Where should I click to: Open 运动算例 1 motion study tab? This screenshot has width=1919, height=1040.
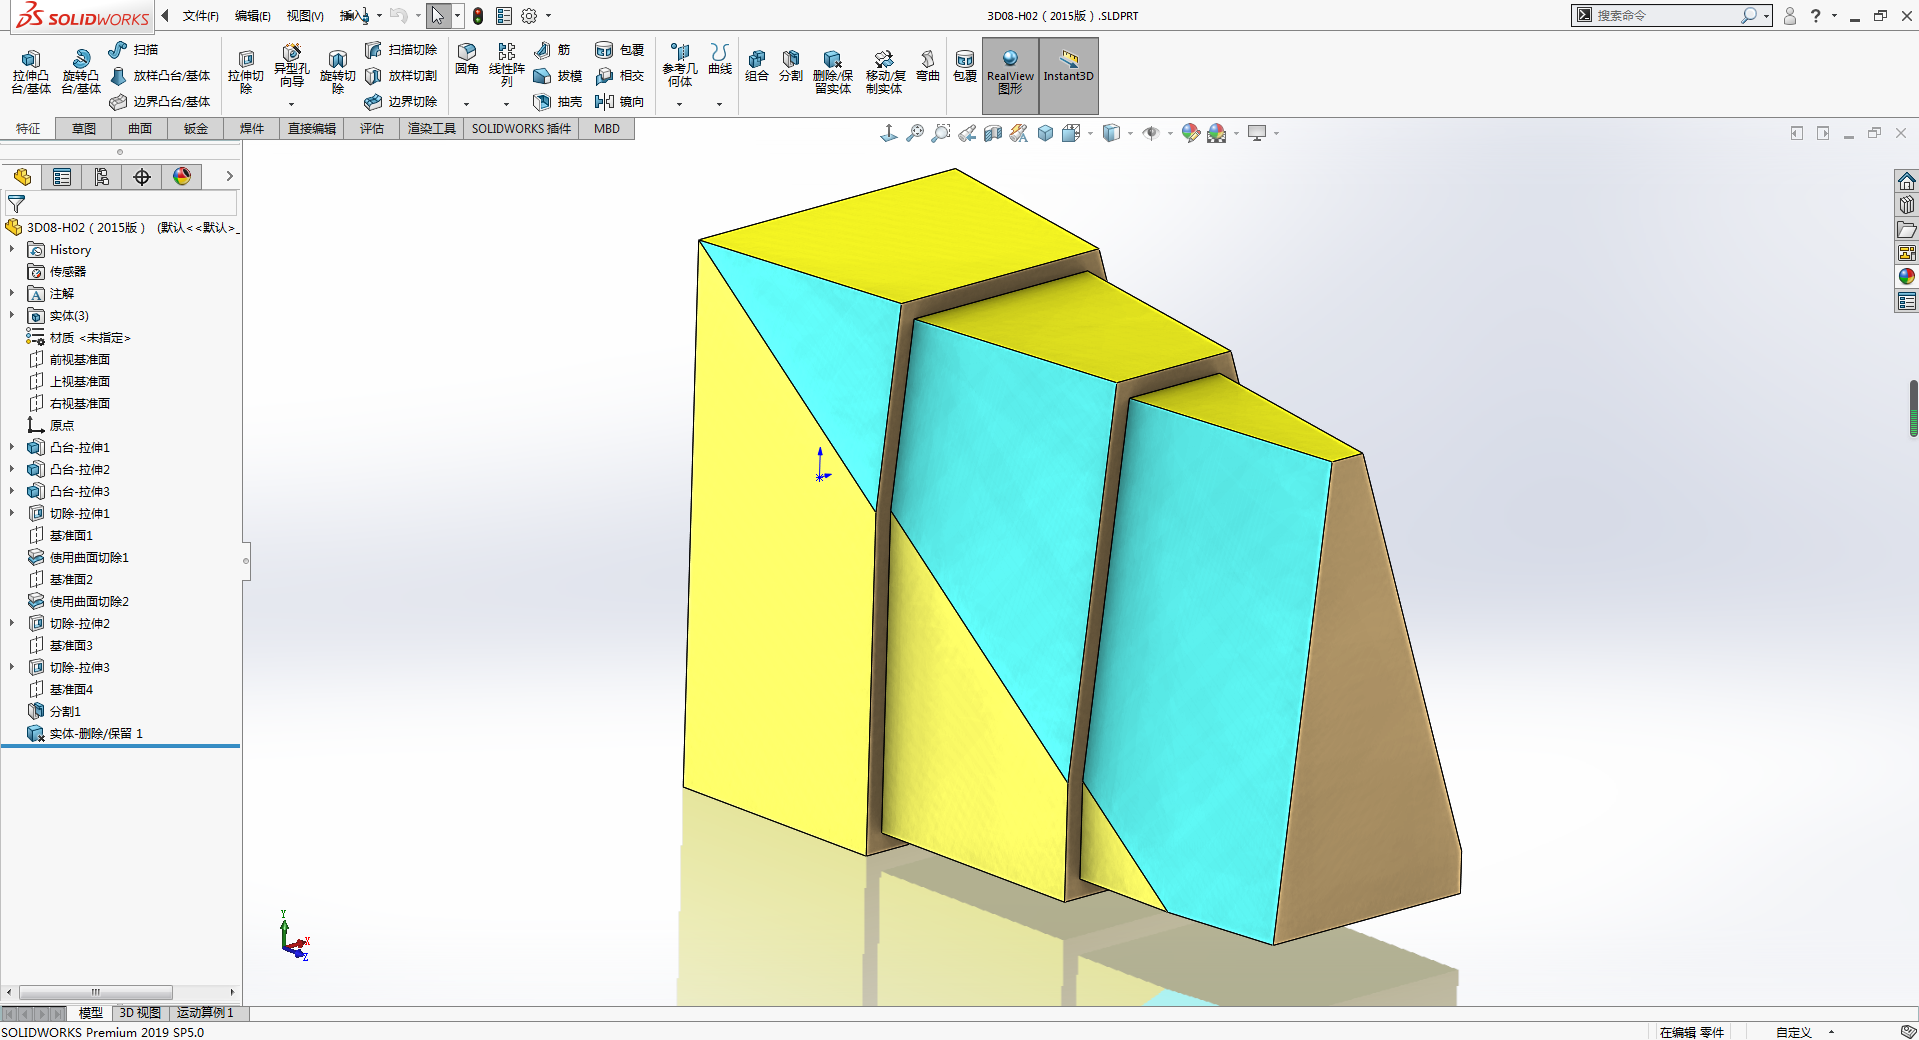click(x=205, y=1013)
